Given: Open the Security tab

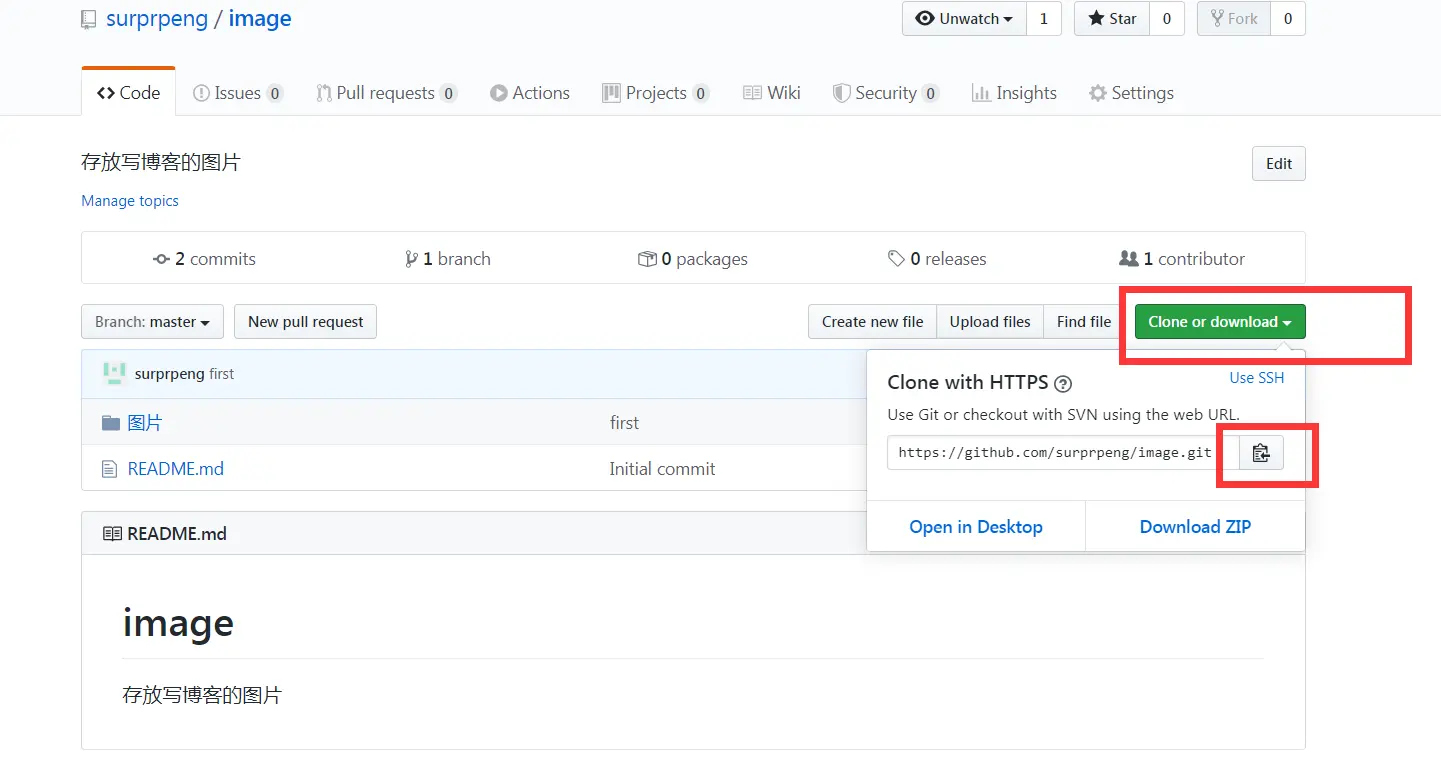Looking at the screenshot, I should 886,93.
